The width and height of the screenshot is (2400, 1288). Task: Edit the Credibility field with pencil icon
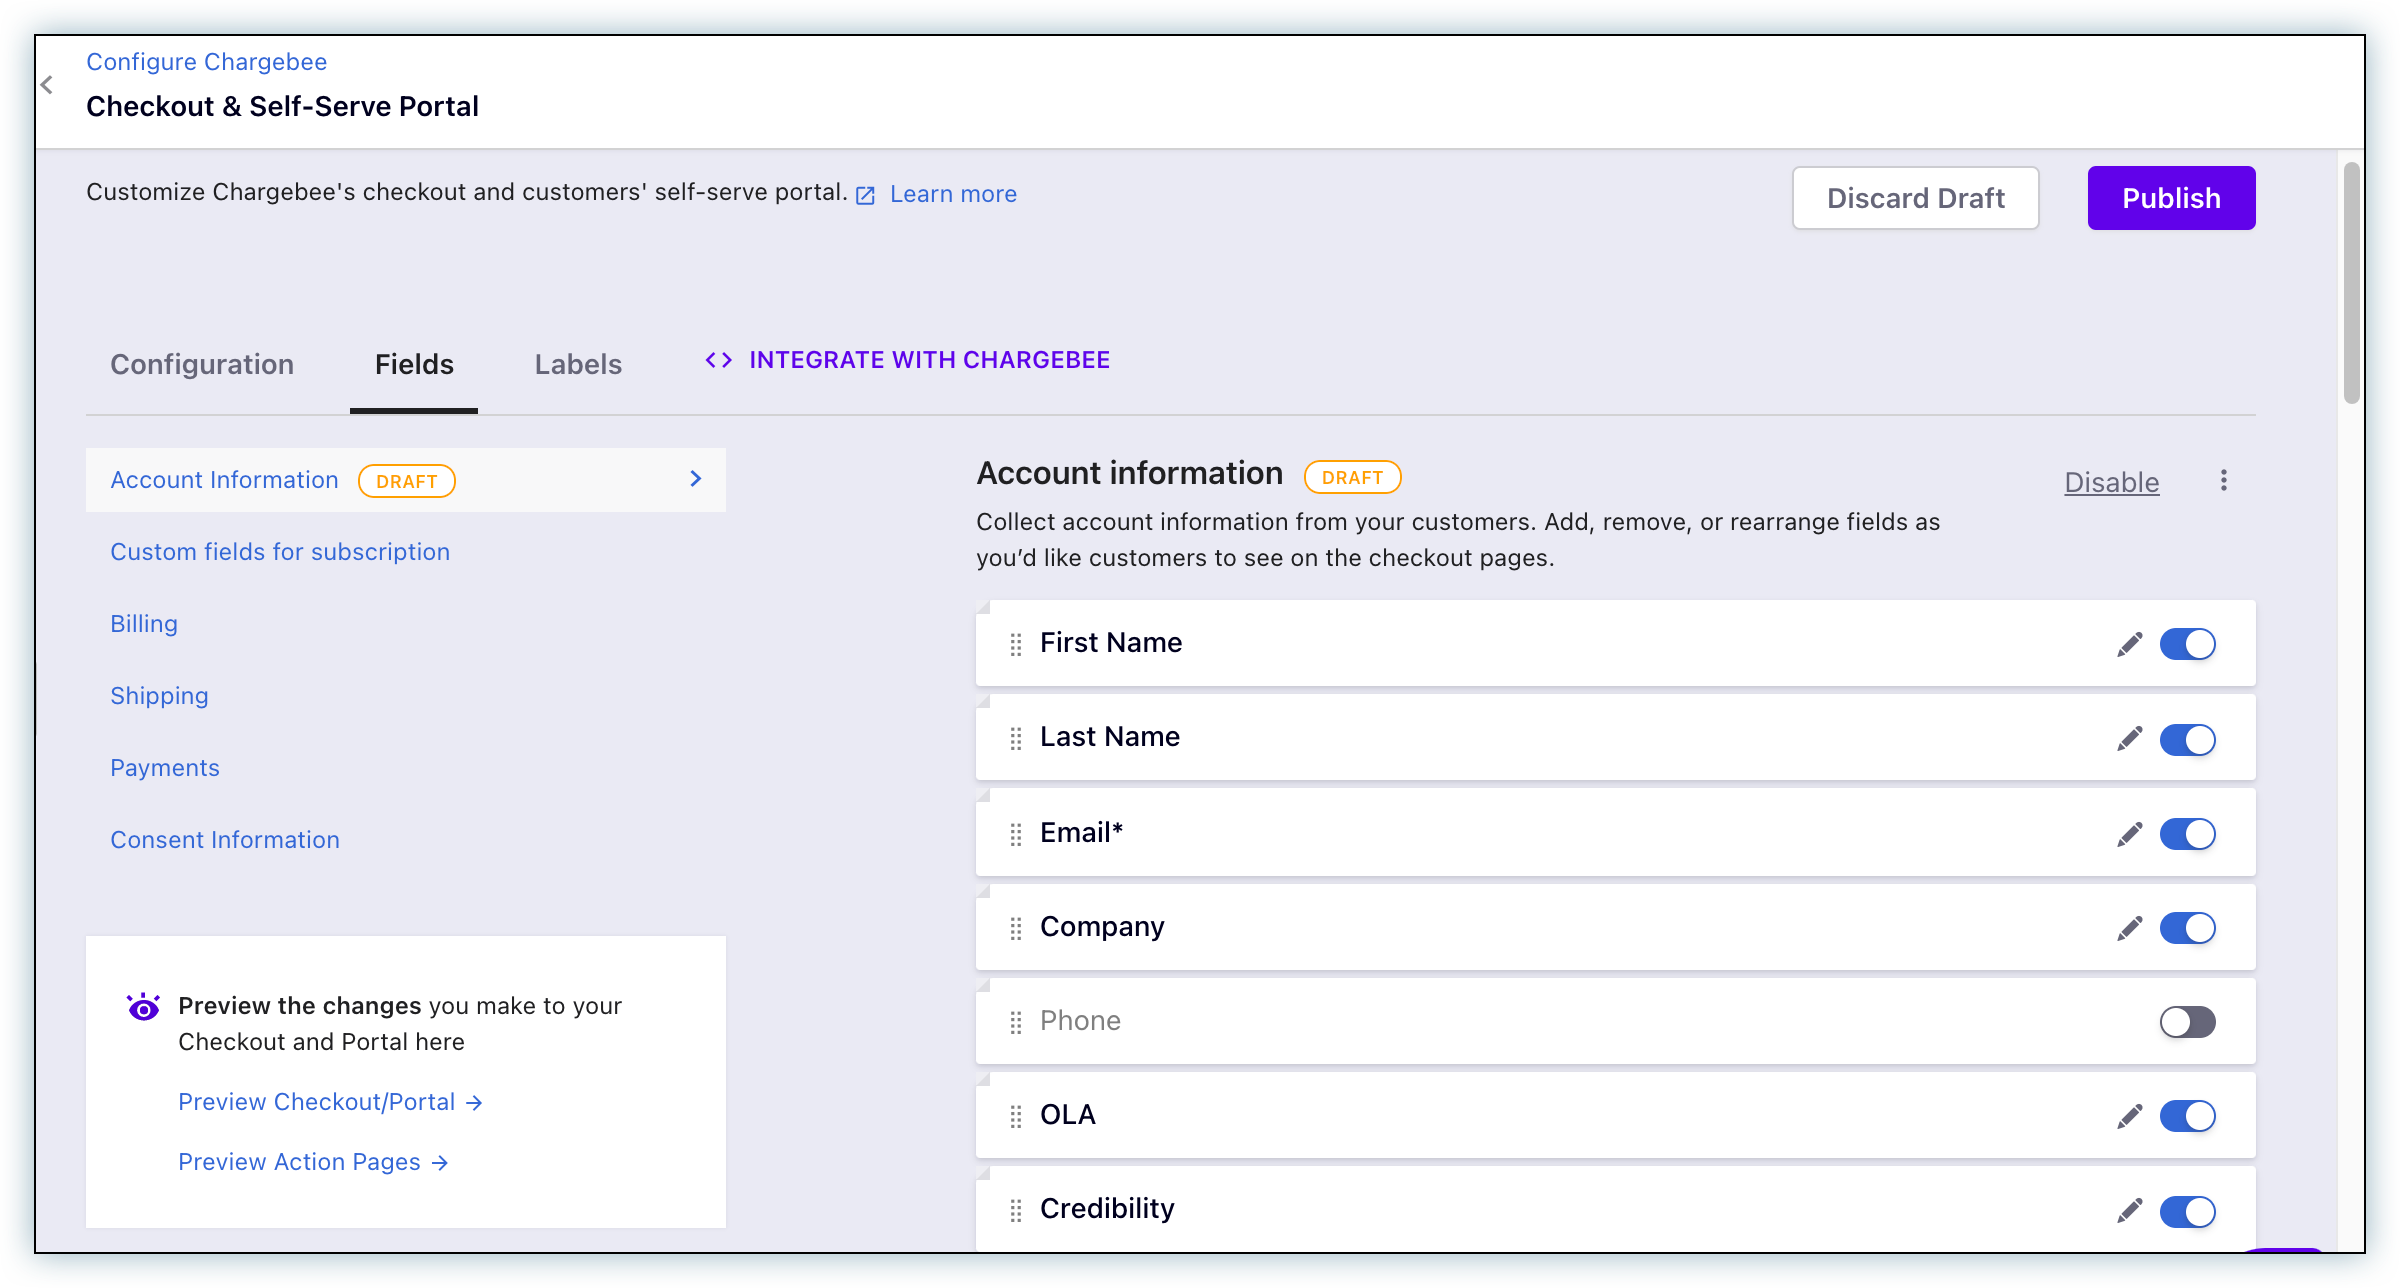point(2130,1210)
